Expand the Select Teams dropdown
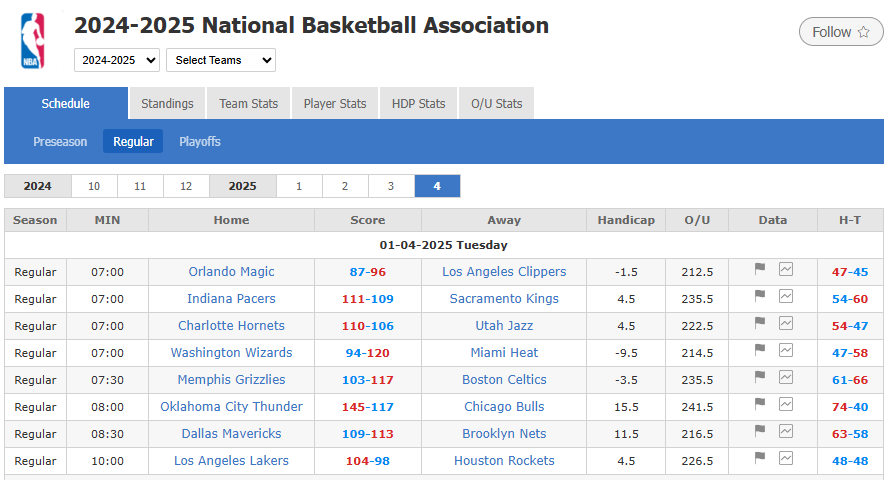Image resolution: width=892 pixels, height=480 pixels. click(220, 60)
